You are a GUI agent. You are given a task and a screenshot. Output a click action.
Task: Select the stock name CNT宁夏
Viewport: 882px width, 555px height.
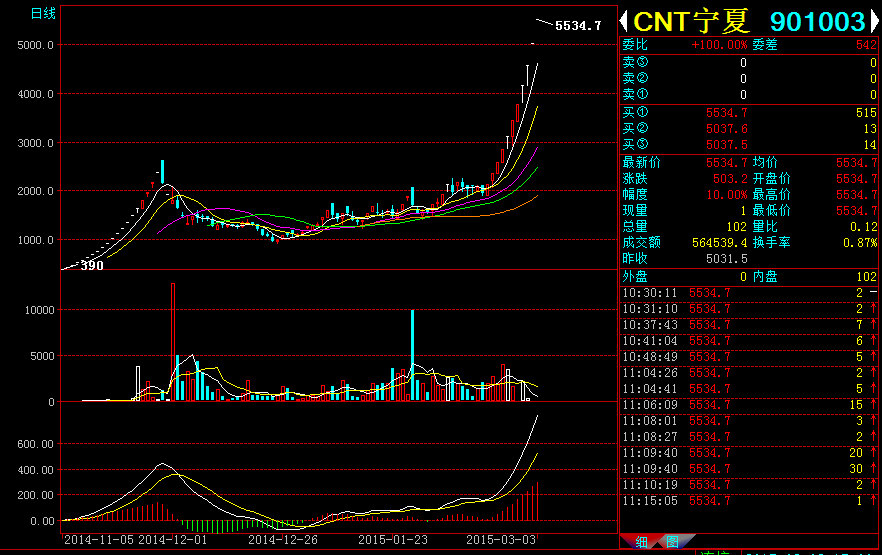point(691,21)
